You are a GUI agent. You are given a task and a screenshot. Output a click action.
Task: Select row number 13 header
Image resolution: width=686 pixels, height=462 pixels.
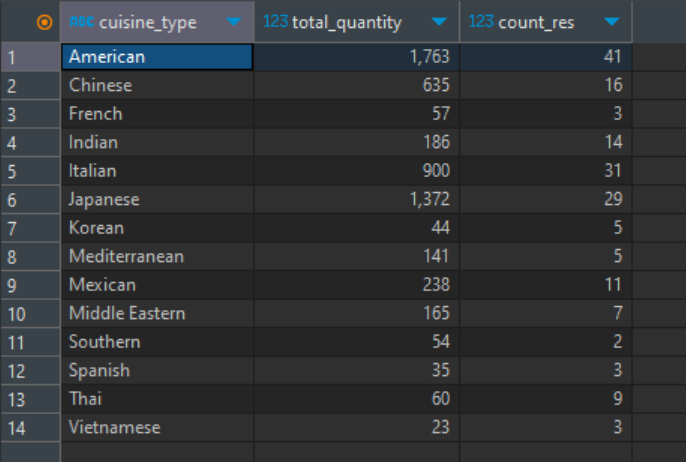click(x=30, y=399)
